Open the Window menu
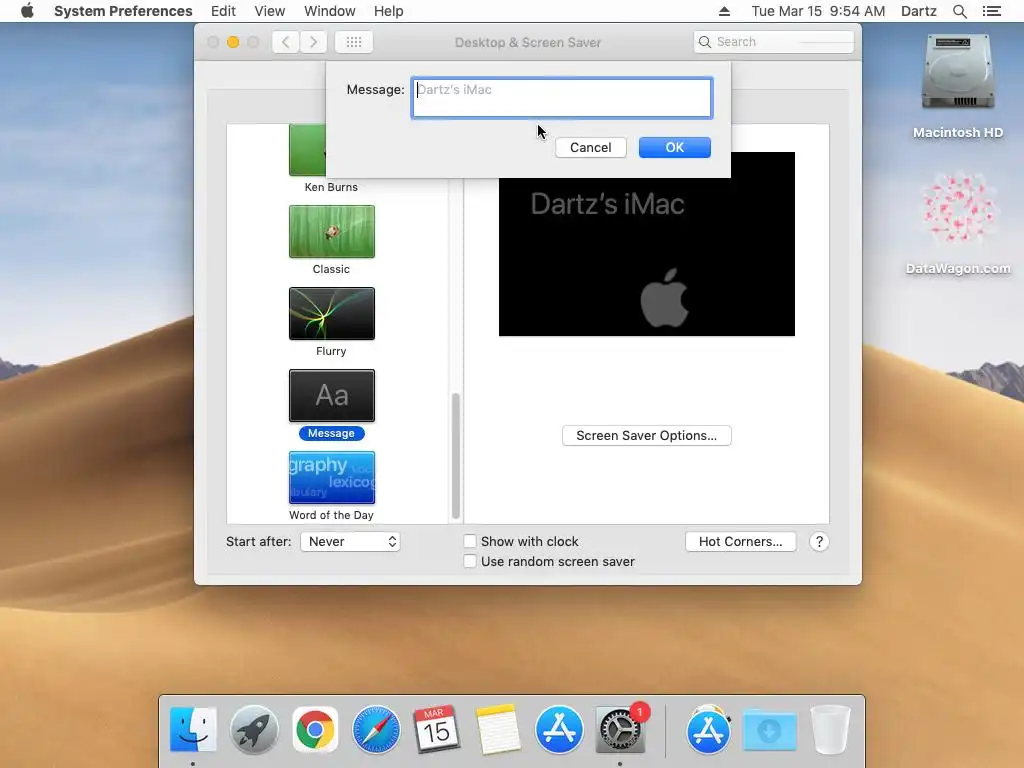 point(330,11)
